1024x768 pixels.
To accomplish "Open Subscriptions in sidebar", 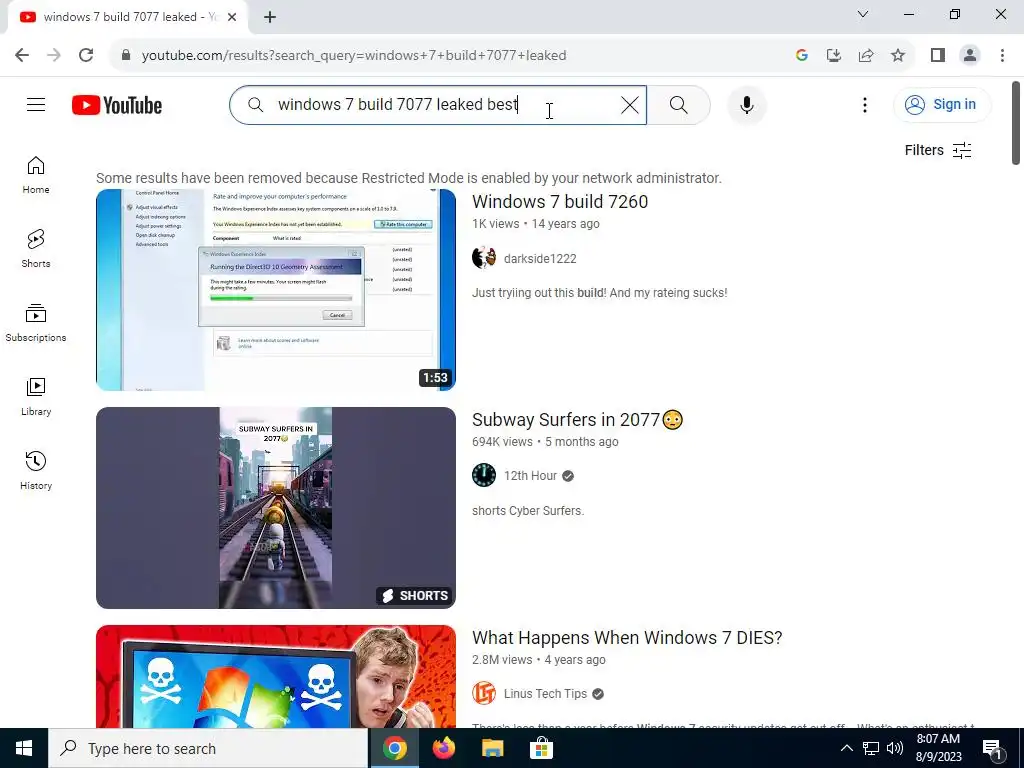I will (36, 323).
